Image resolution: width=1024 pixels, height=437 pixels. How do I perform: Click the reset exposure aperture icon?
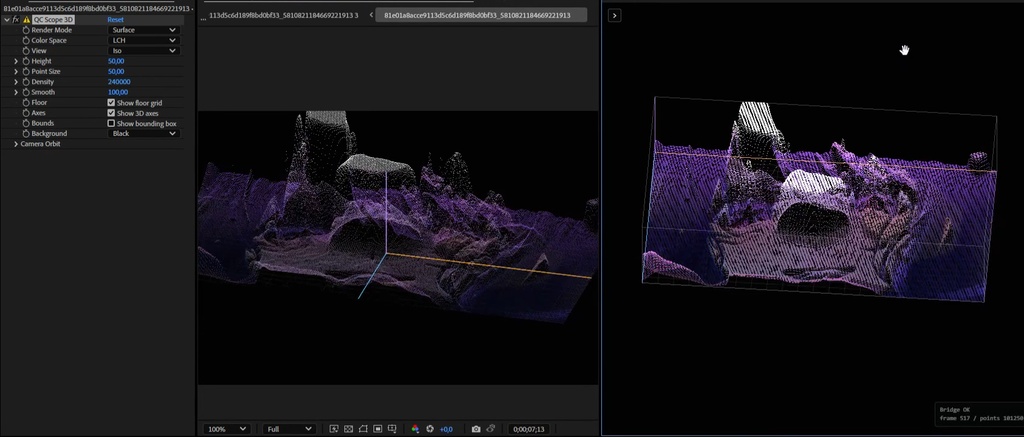point(430,429)
